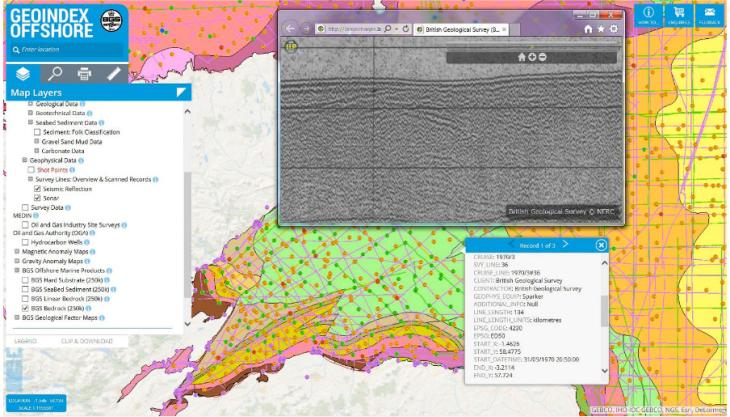Click the BGS logo in header
Screen dimensions: 730x417
pyautogui.click(x=111, y=20)
